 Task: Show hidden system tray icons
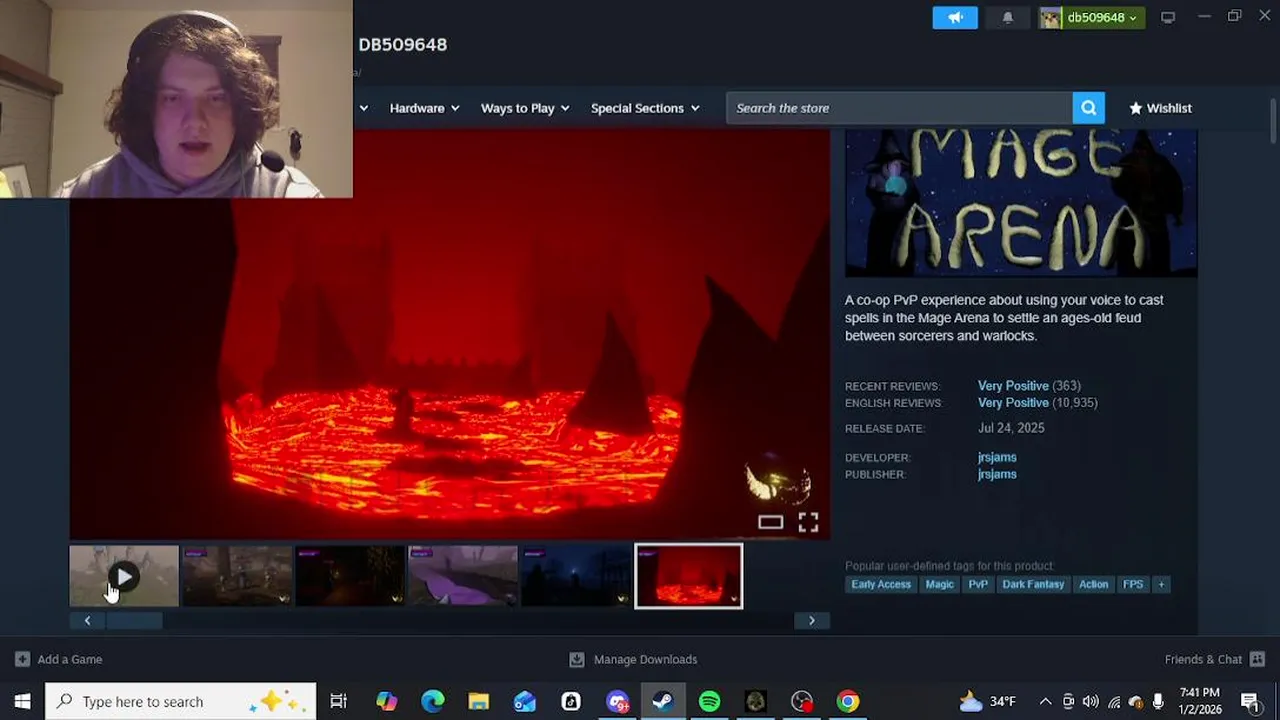[x=1045, y=701]
